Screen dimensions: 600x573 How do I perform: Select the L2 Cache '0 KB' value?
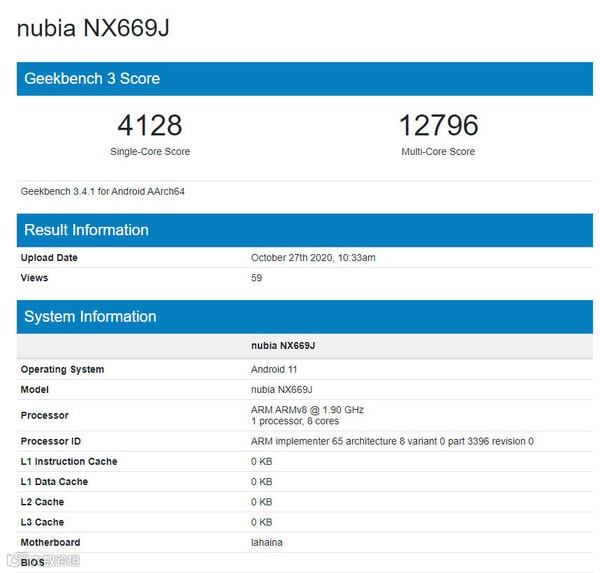[262, 502]
